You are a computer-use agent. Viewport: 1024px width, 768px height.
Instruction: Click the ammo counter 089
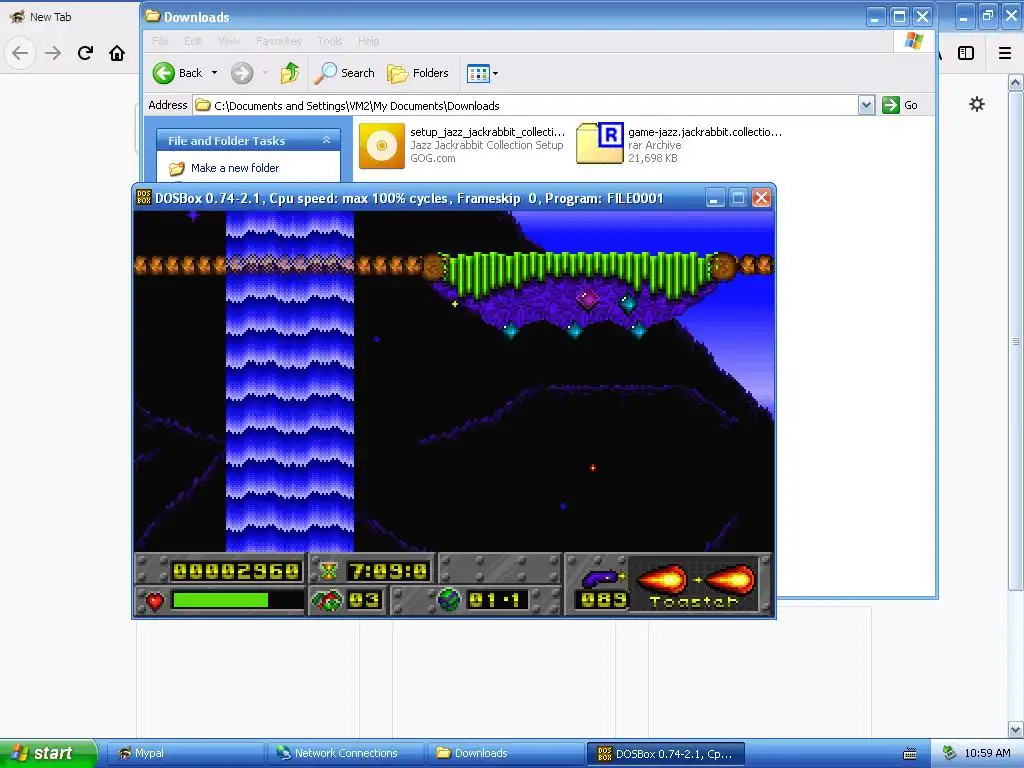tap(603, 600)
